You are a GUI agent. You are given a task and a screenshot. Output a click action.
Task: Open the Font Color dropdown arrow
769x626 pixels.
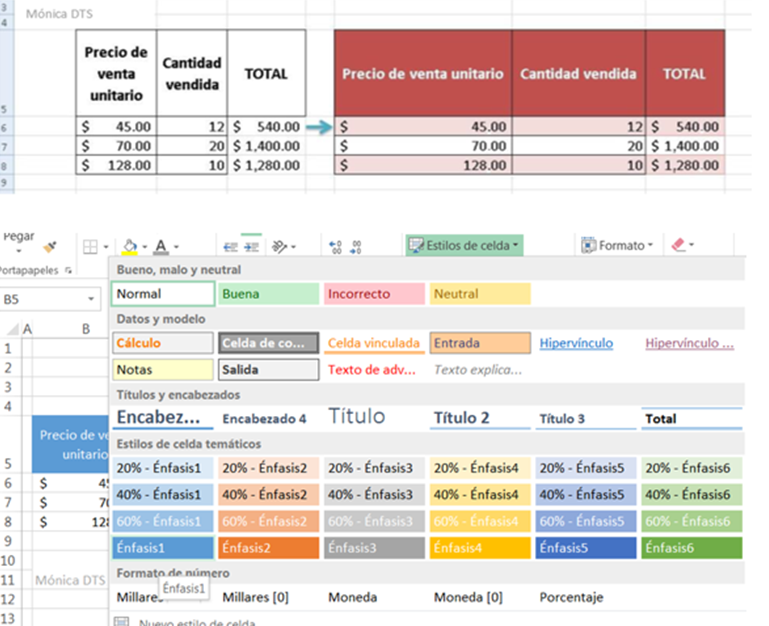(x=176, y=247)
